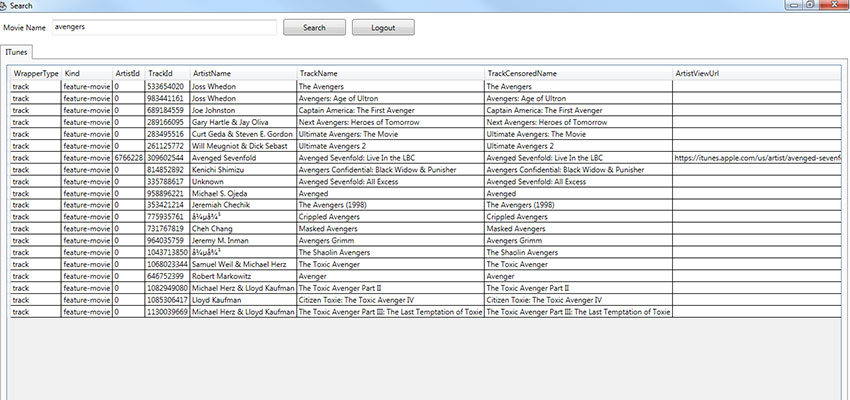Select TrackId cell '646752399'
850x400 pixels.
[x=167, y=276]
